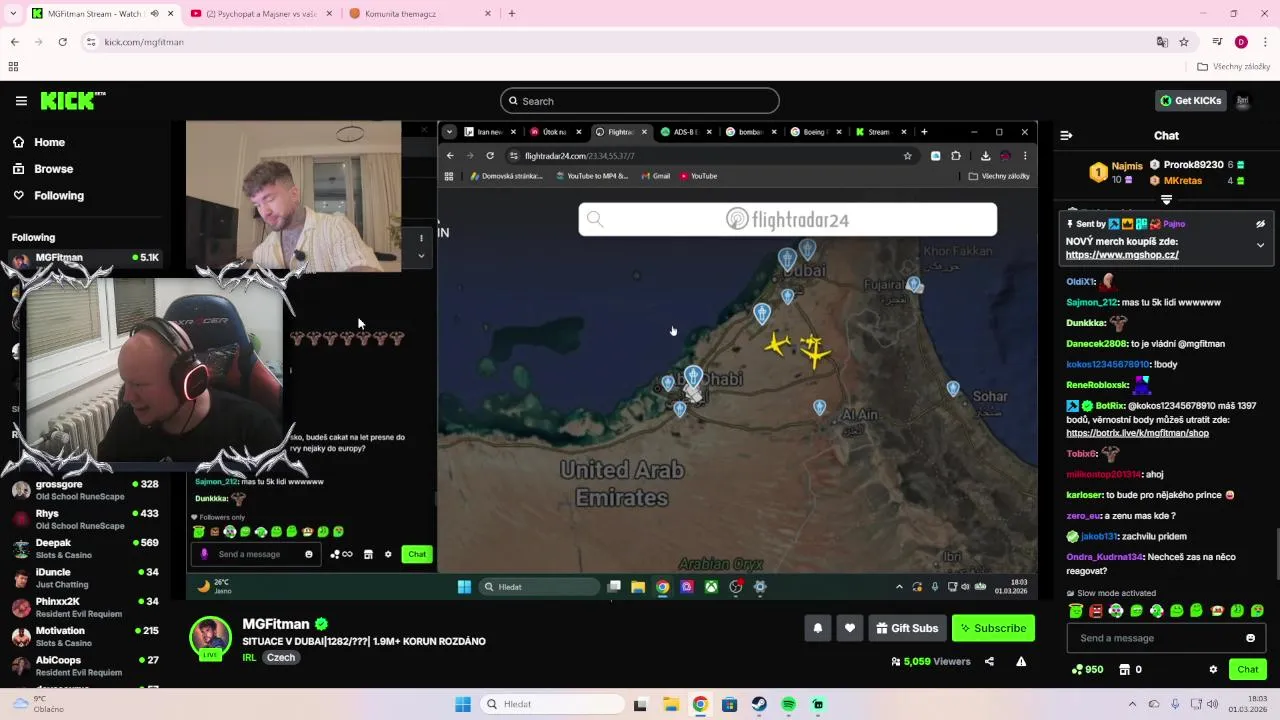Screen dimensions: 1280x720
Task: Click the Kick Search field
Action: [x=640, y=101]
